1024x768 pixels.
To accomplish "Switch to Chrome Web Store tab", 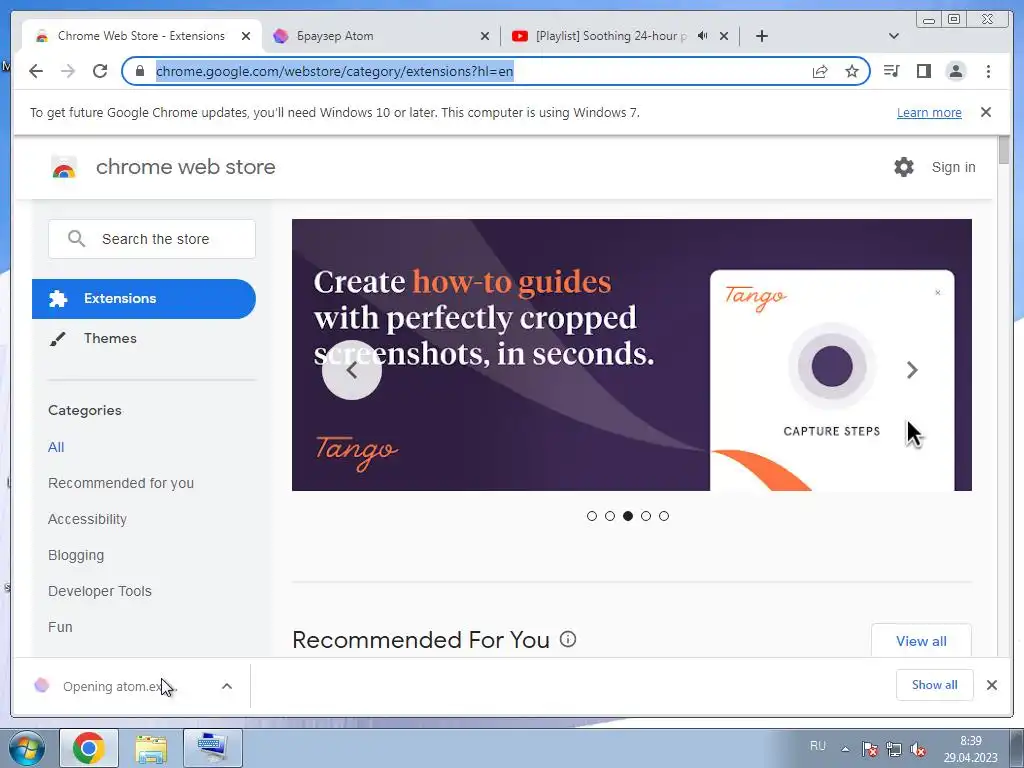I will [141, 36].
